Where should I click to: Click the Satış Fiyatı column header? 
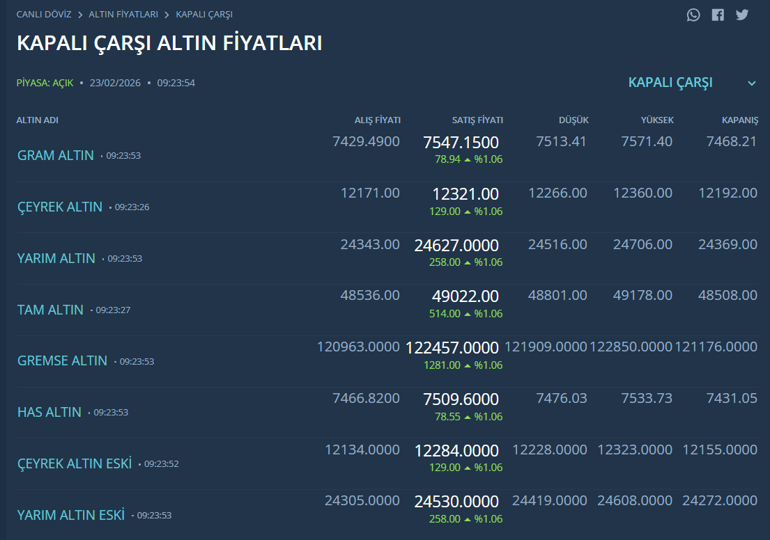point(477,120)
